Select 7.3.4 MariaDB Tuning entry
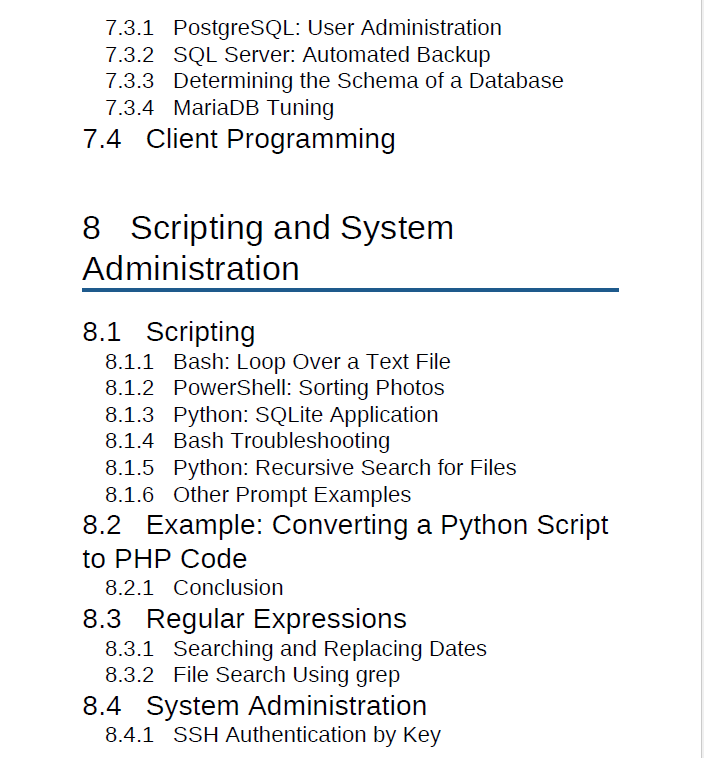This screenshot has height=758, width=704. [x=220, y=107]
